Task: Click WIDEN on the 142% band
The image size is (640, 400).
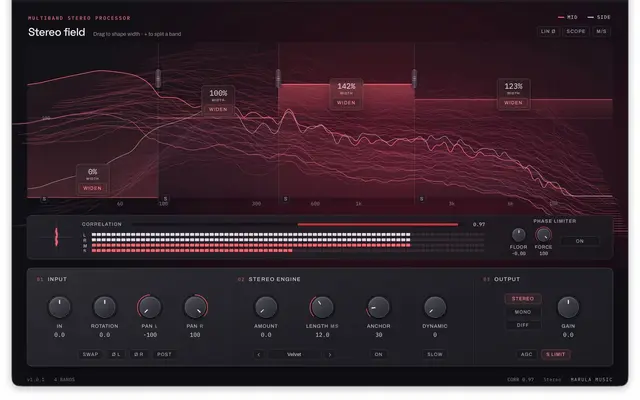Action: coord(346,103)
